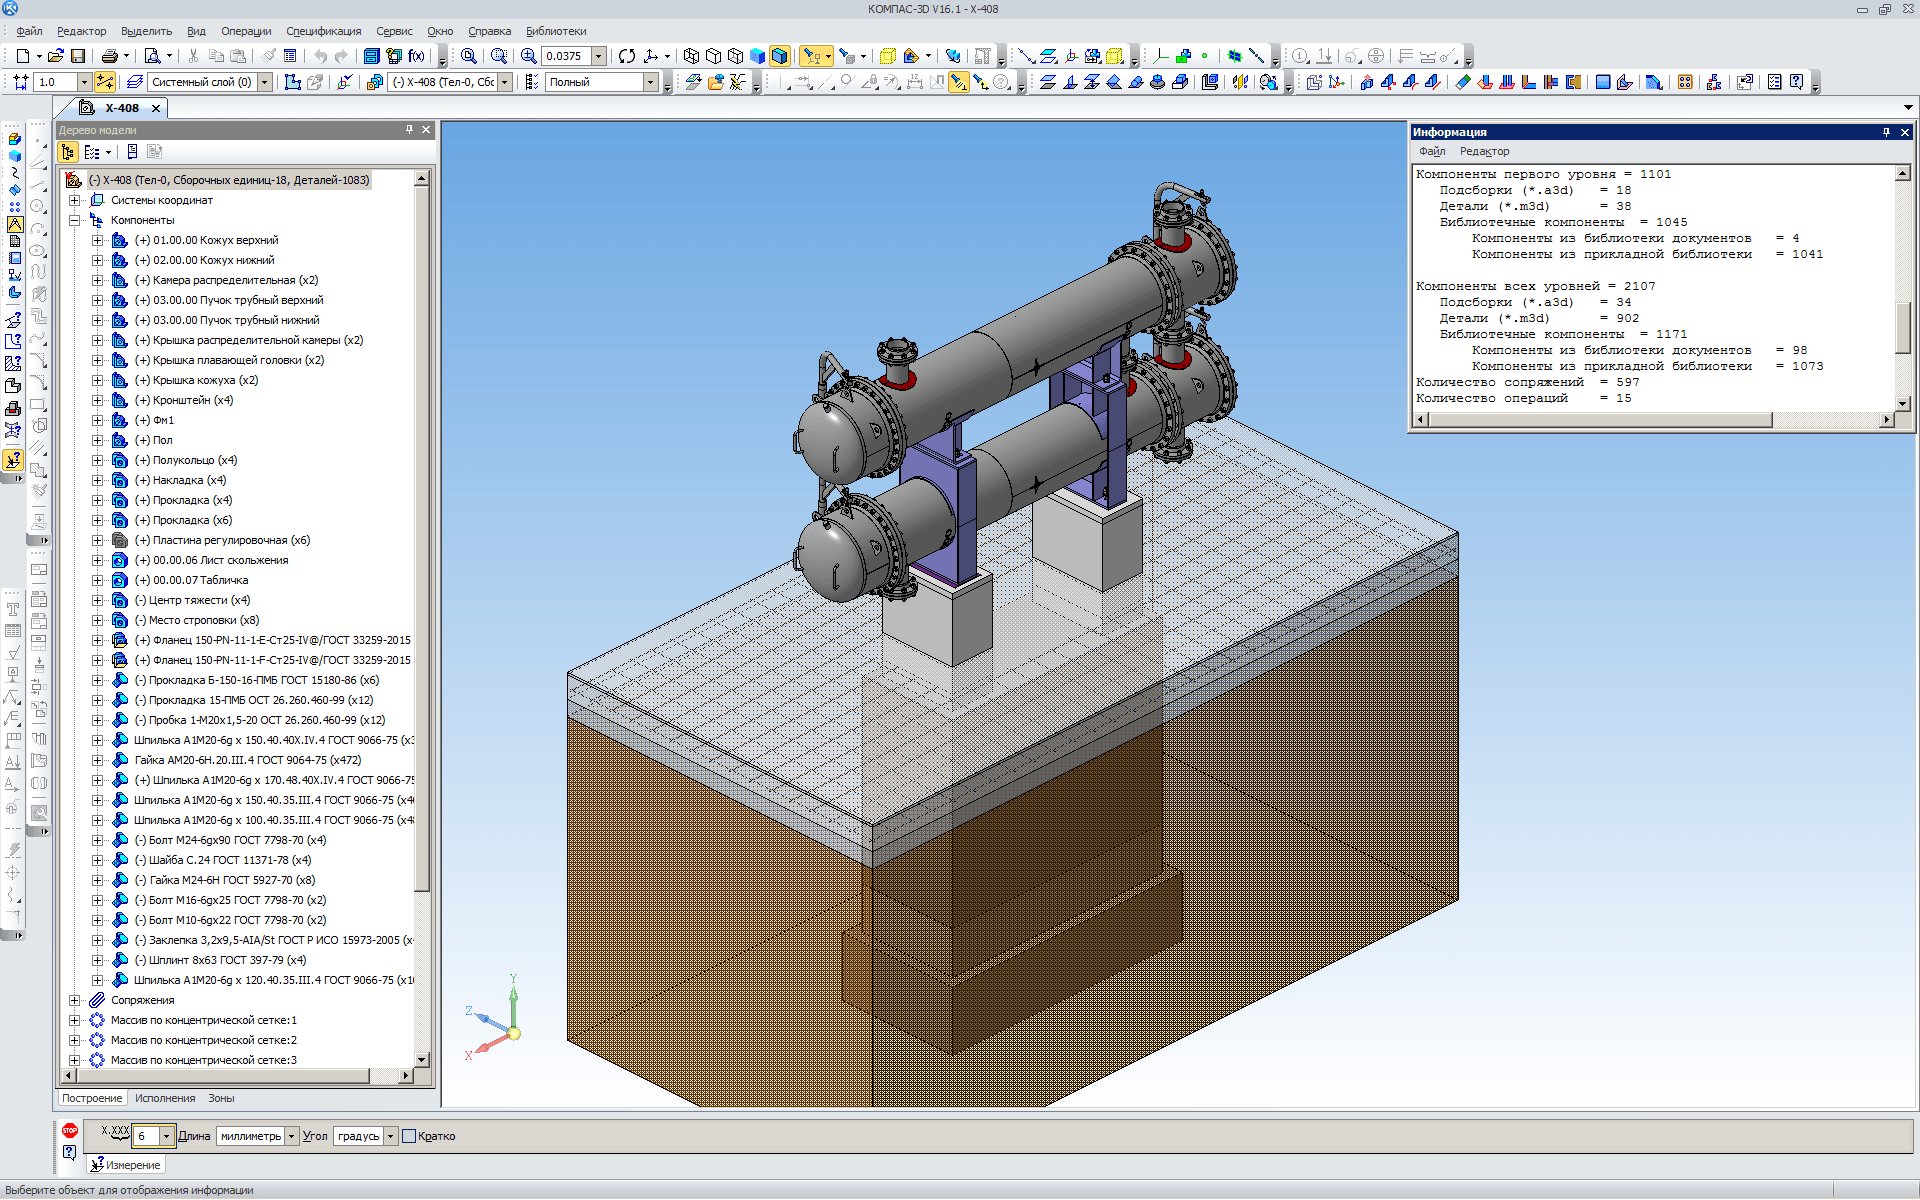Click Редактор in the Информация window

click(x=1484, y=151)
